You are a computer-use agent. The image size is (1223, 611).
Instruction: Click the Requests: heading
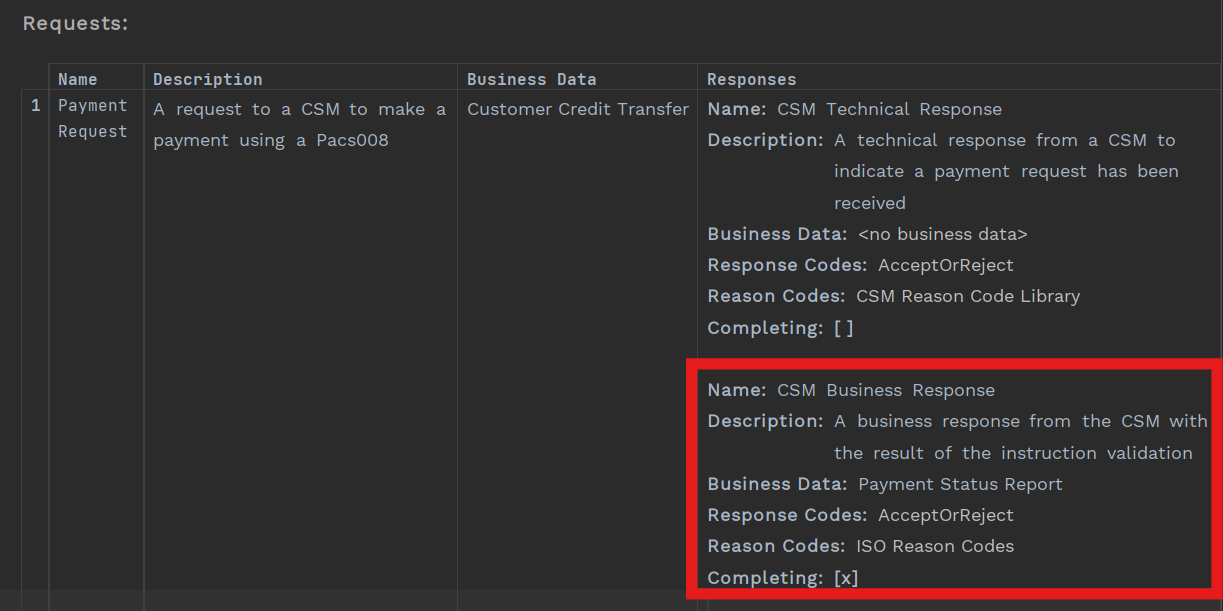click(x=76, y=23)
